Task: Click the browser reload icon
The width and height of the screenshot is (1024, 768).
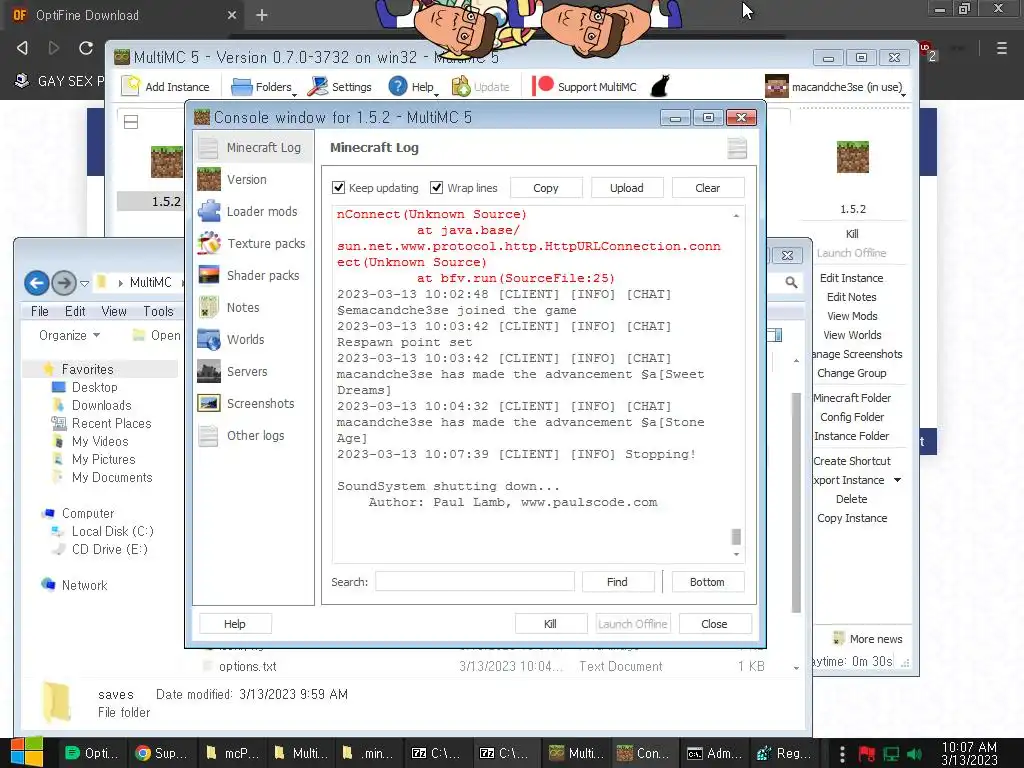Action: pos(86,48)
